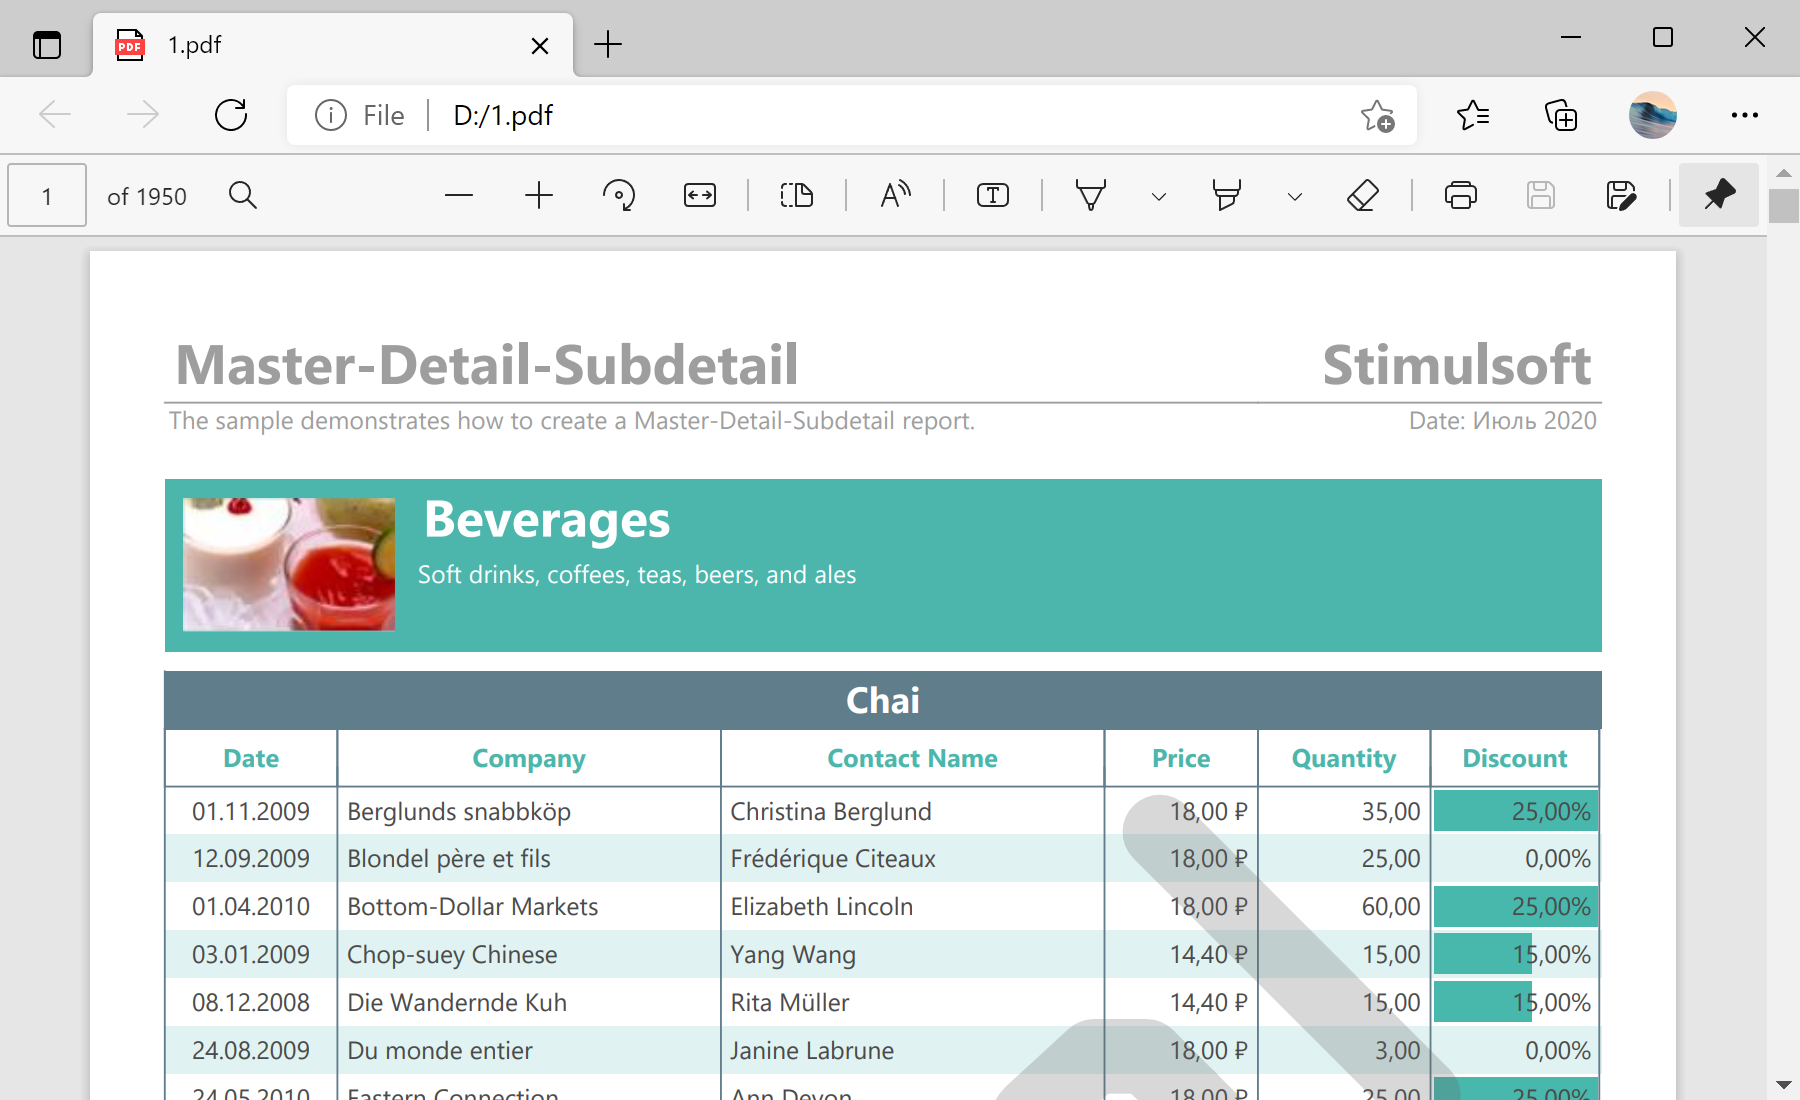Click the Company column header
The height and width of the screenshot is (1100, 1800).
point(529,759)
